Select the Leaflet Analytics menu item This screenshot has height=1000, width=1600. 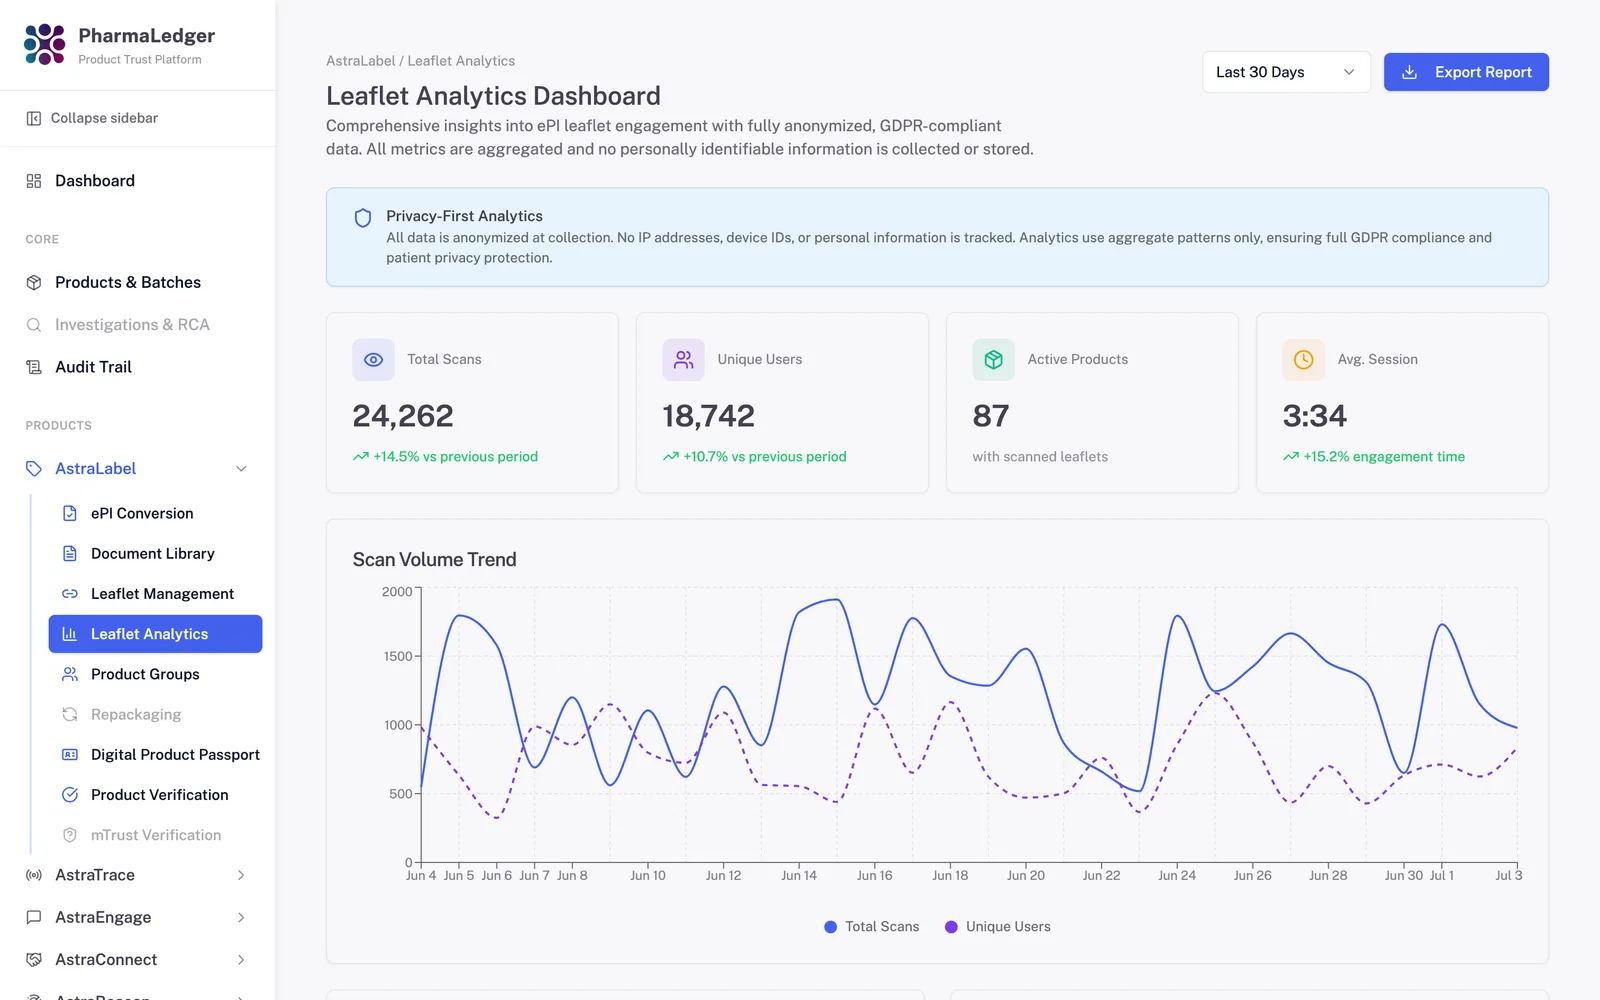(155, 634)
